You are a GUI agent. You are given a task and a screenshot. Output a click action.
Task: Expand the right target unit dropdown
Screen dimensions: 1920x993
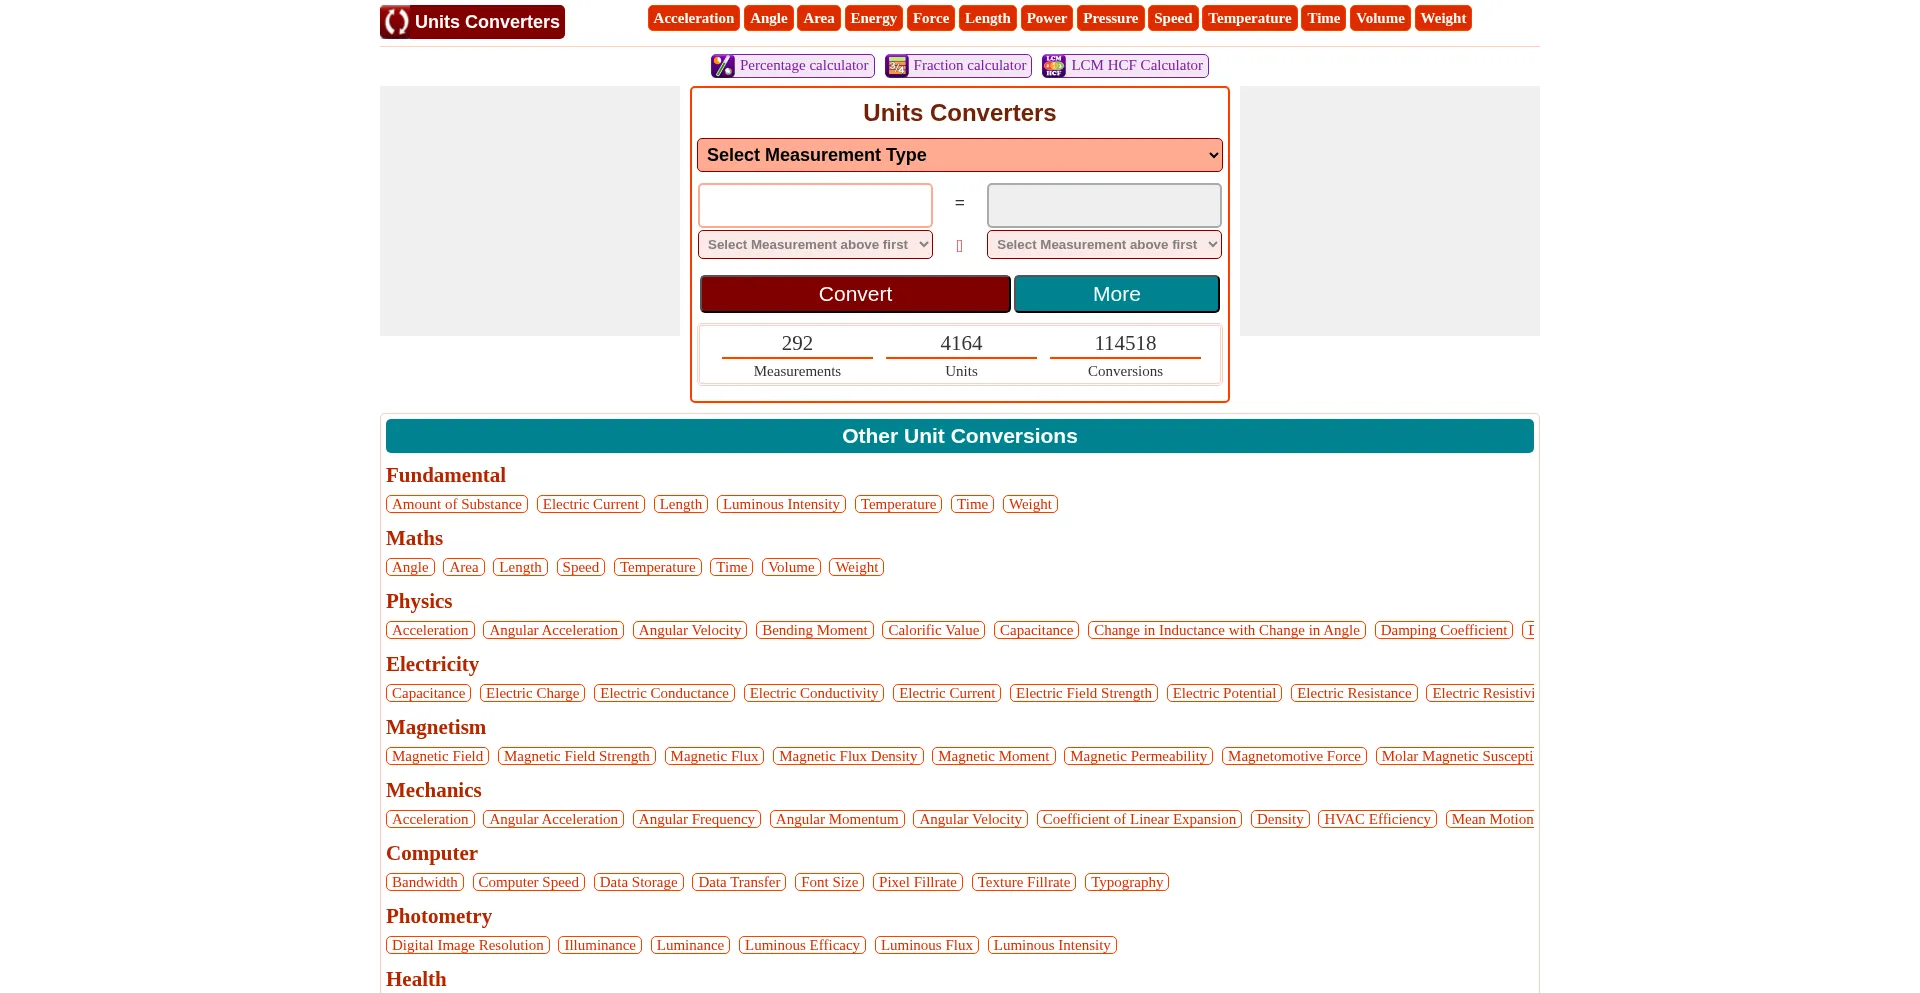click(1103, 245)
